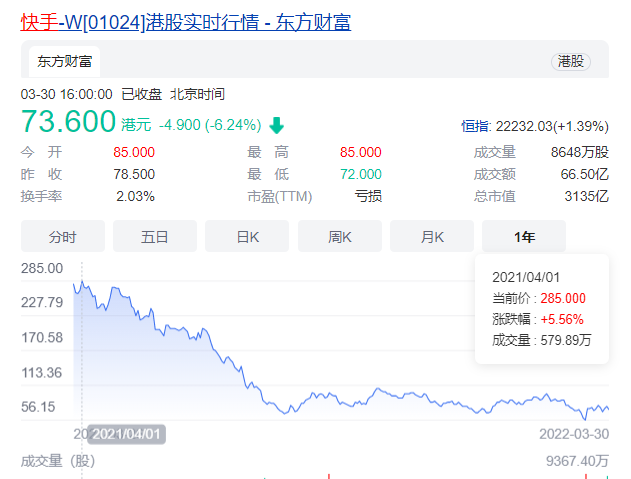Click the 已收盘 market status text
This screenshot has height=479, width=631.
[x=142, y=95]
